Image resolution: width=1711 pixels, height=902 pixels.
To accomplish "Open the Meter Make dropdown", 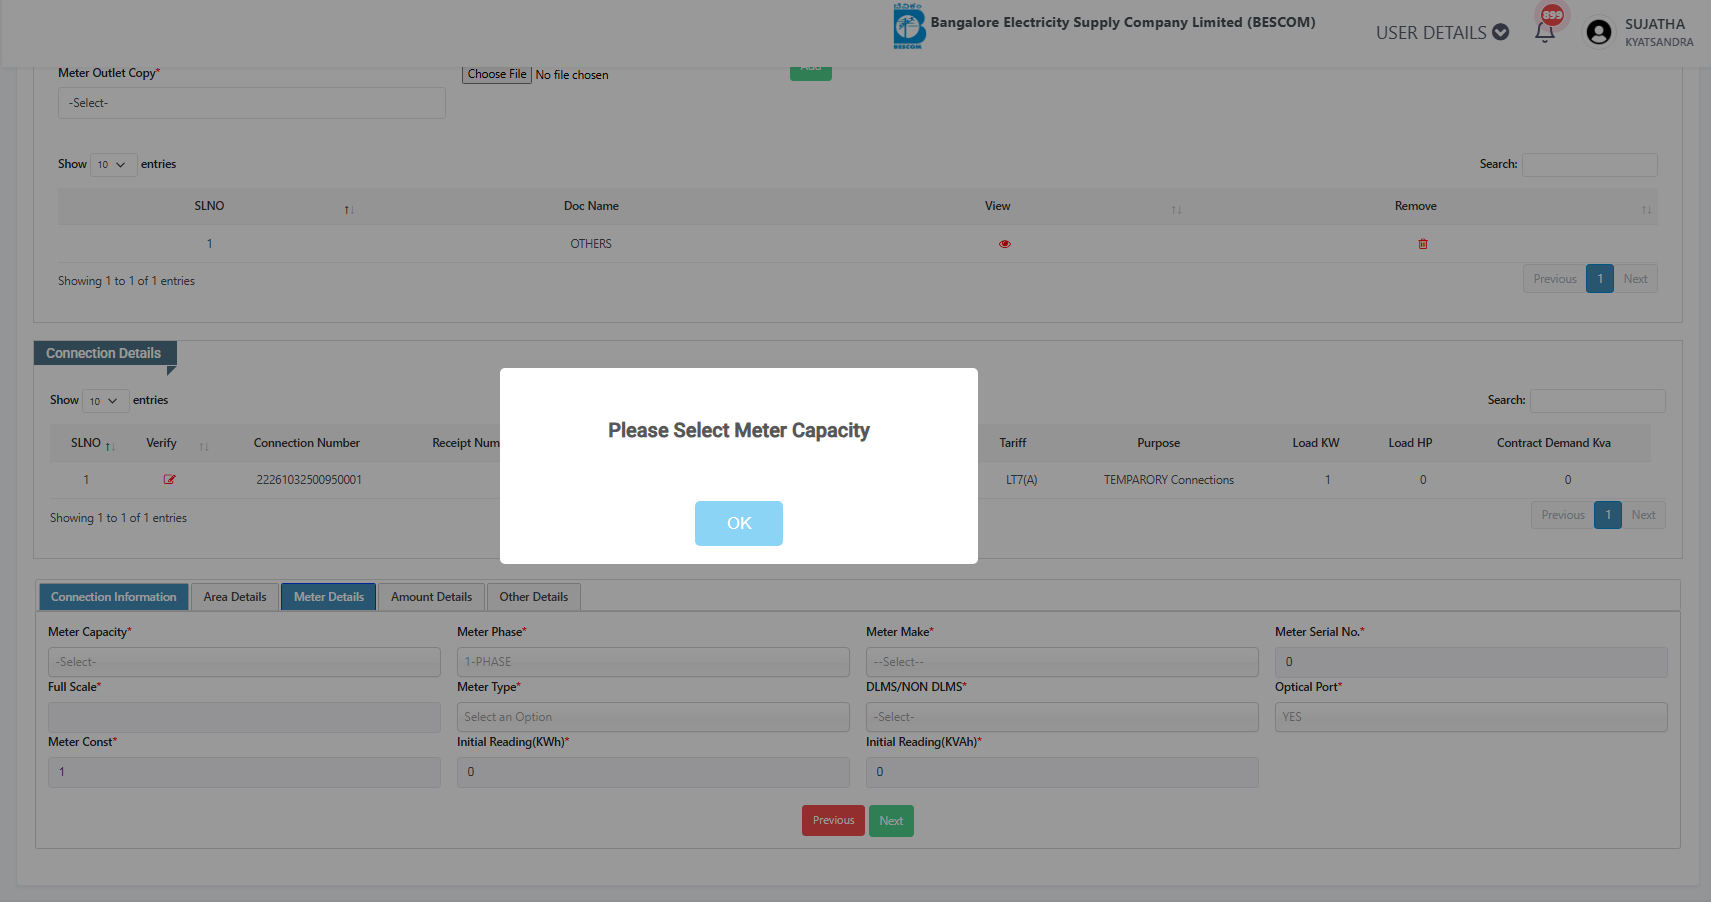I will pos(1062,662).
